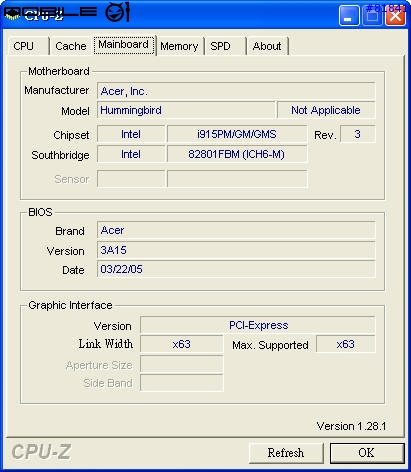Screen dimensions: 411x472
Task: Click the Model field 'Hummingbird'
Action: [186, 110]
